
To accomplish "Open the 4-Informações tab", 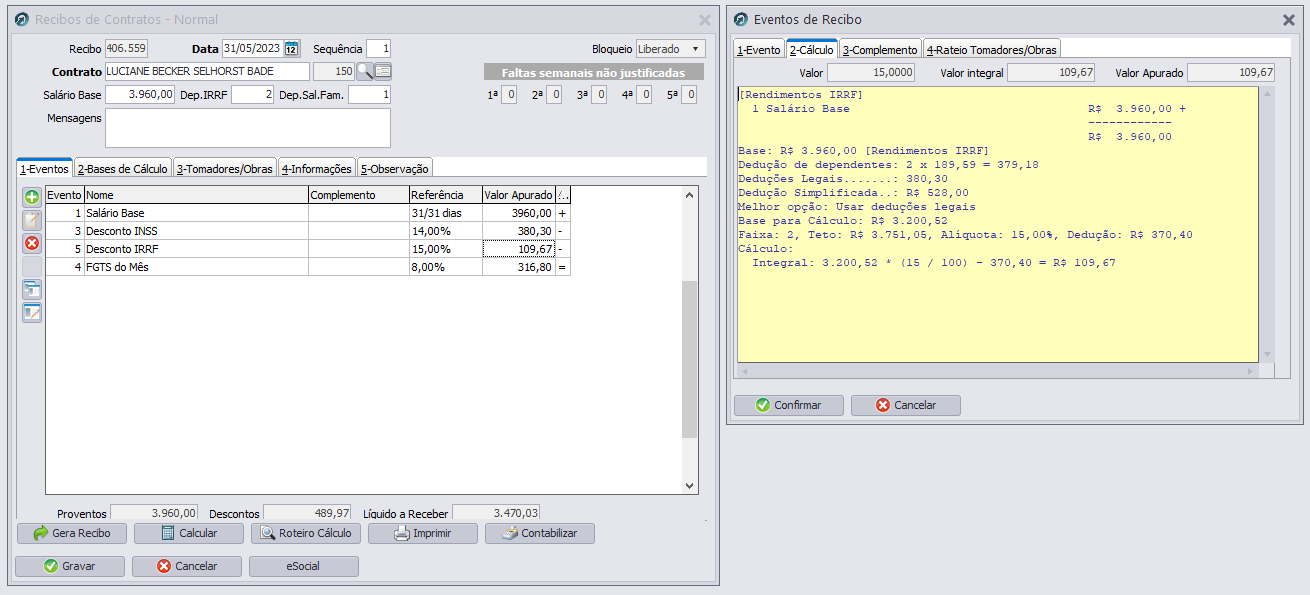I will point(316,168).
